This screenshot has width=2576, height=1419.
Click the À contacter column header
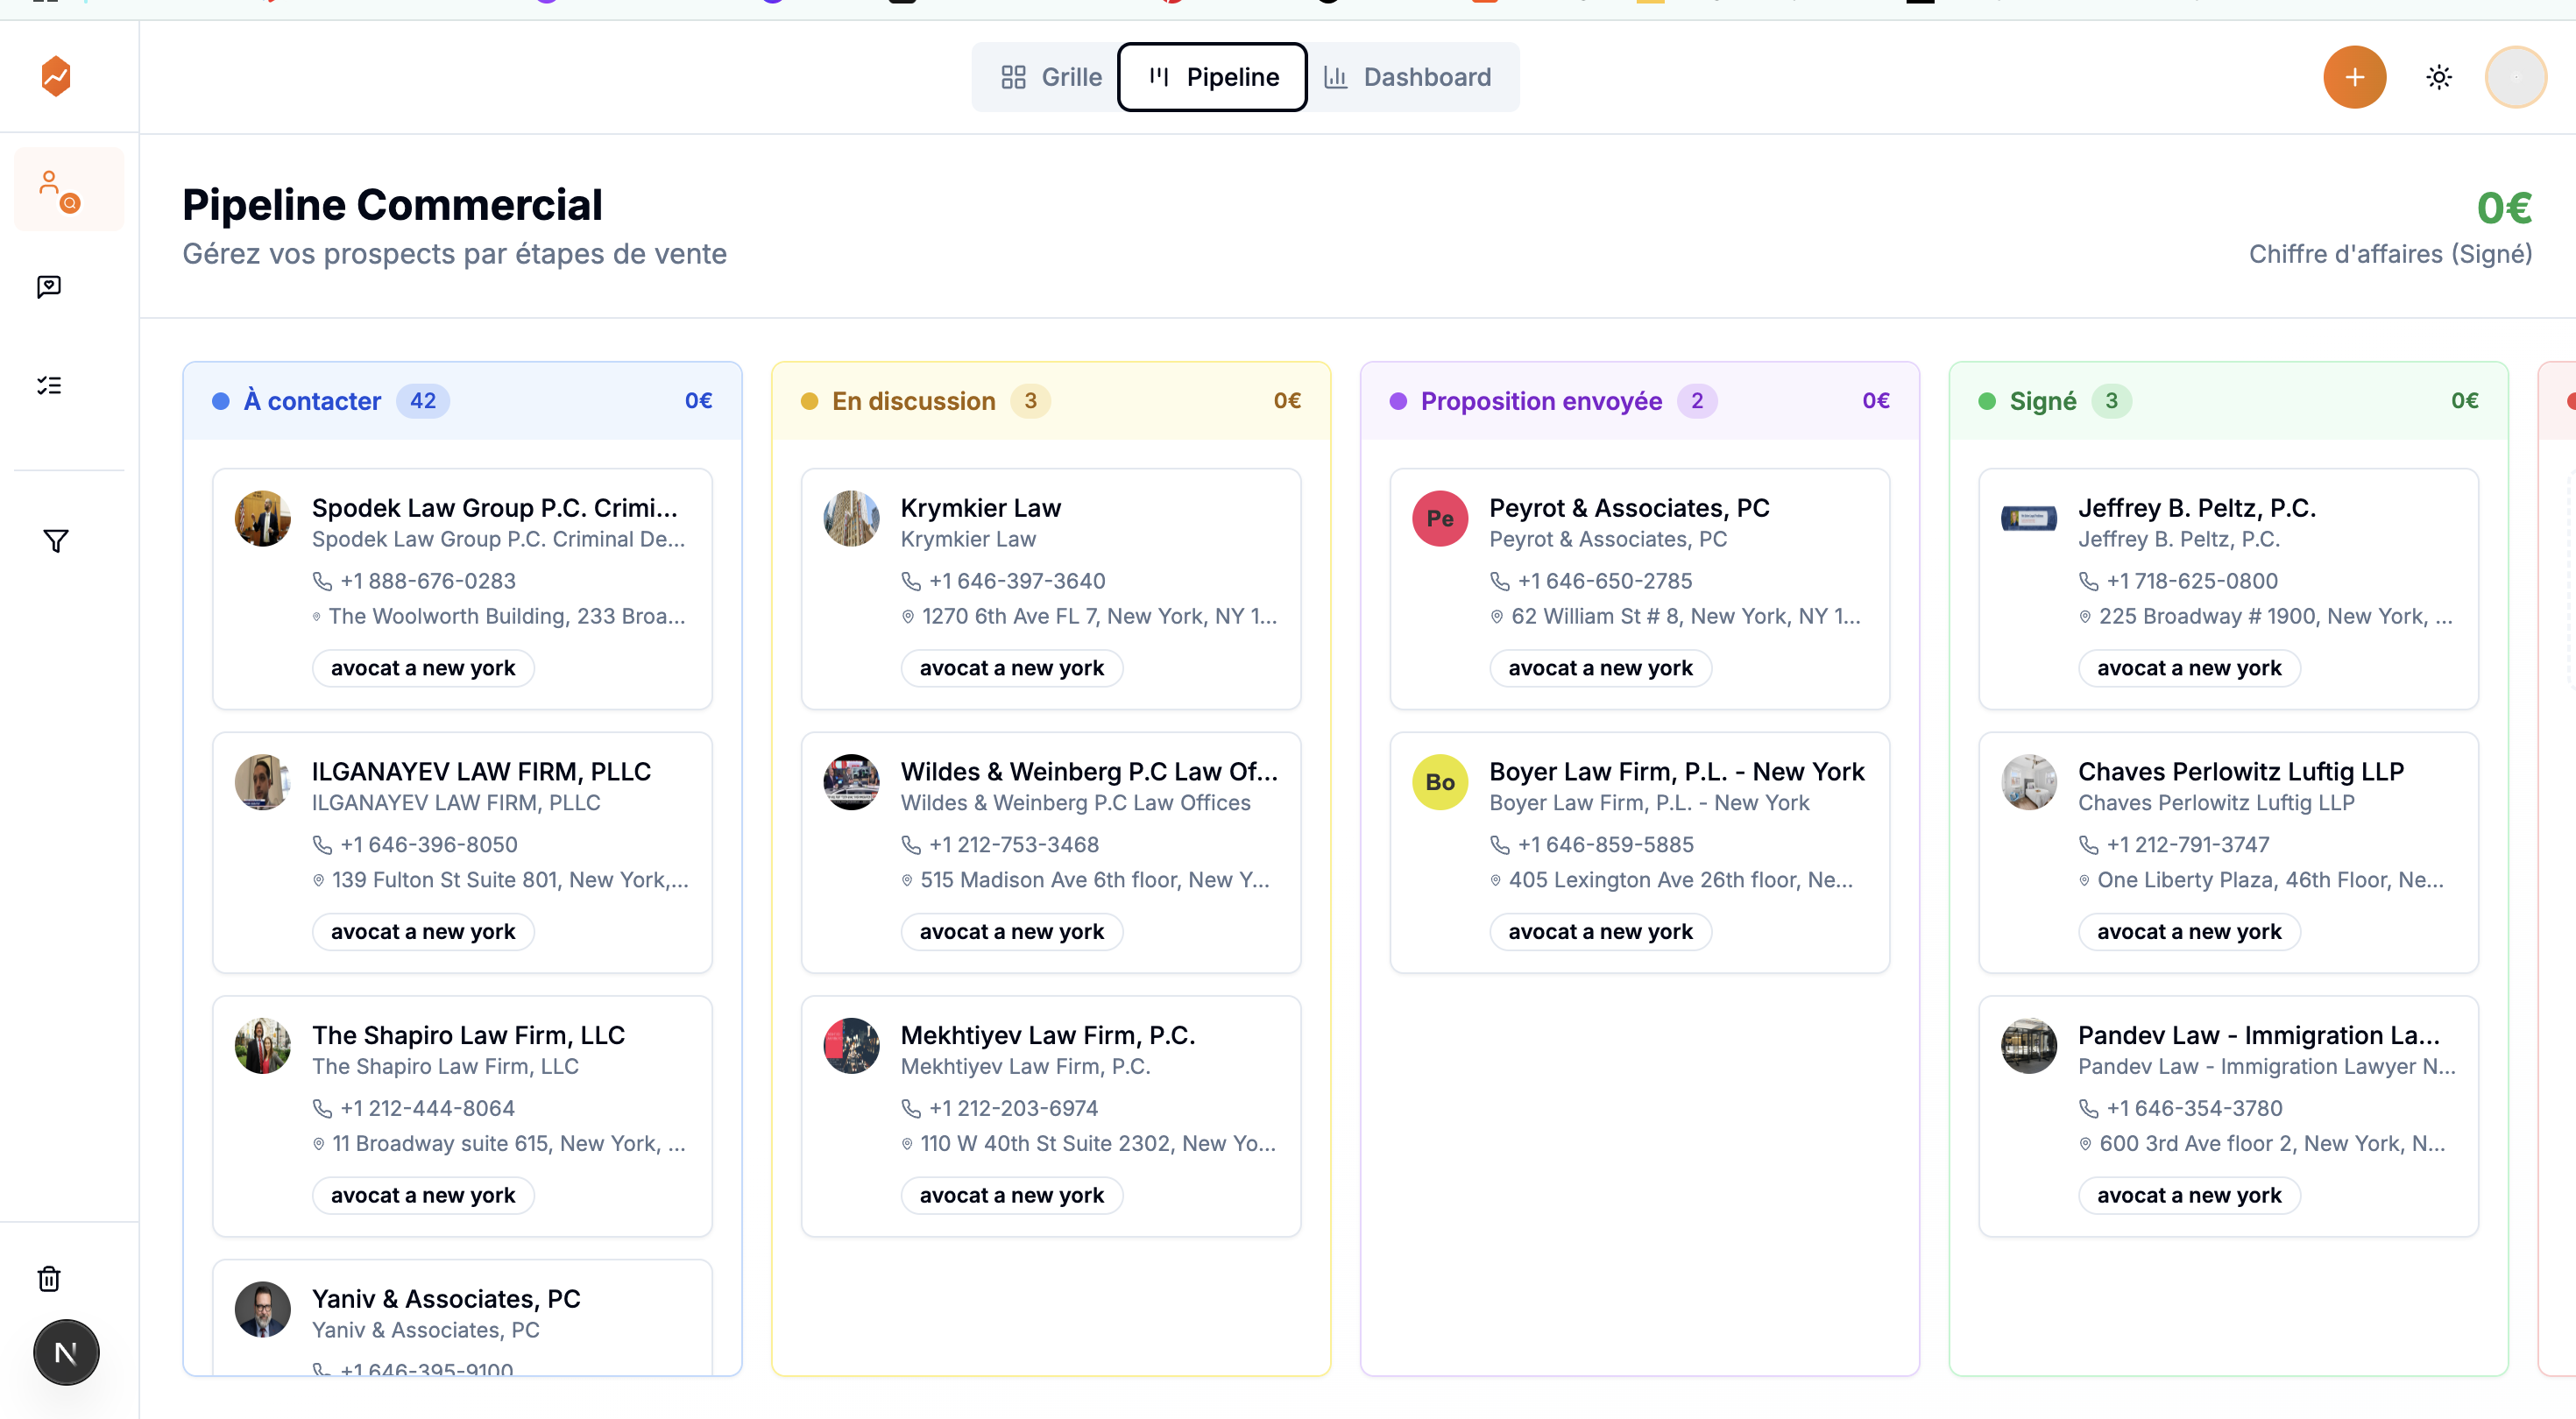pos(462,401)
